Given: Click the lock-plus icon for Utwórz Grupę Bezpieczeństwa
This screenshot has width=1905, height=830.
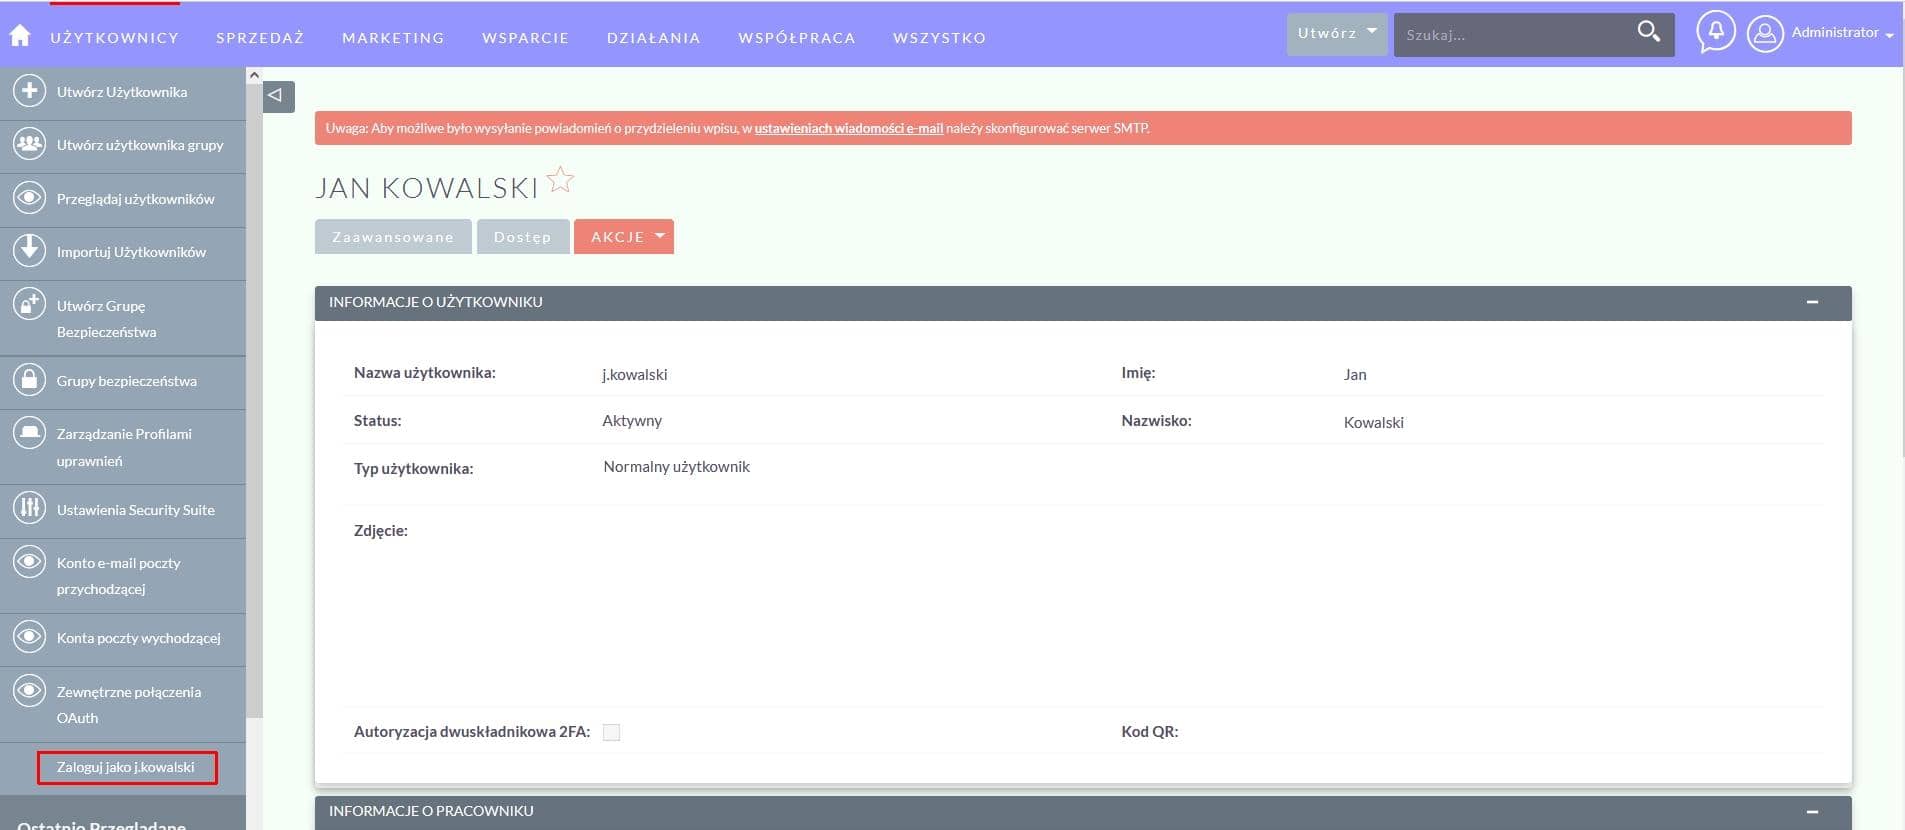Looking at the screenshot, I should click(30, 304).
